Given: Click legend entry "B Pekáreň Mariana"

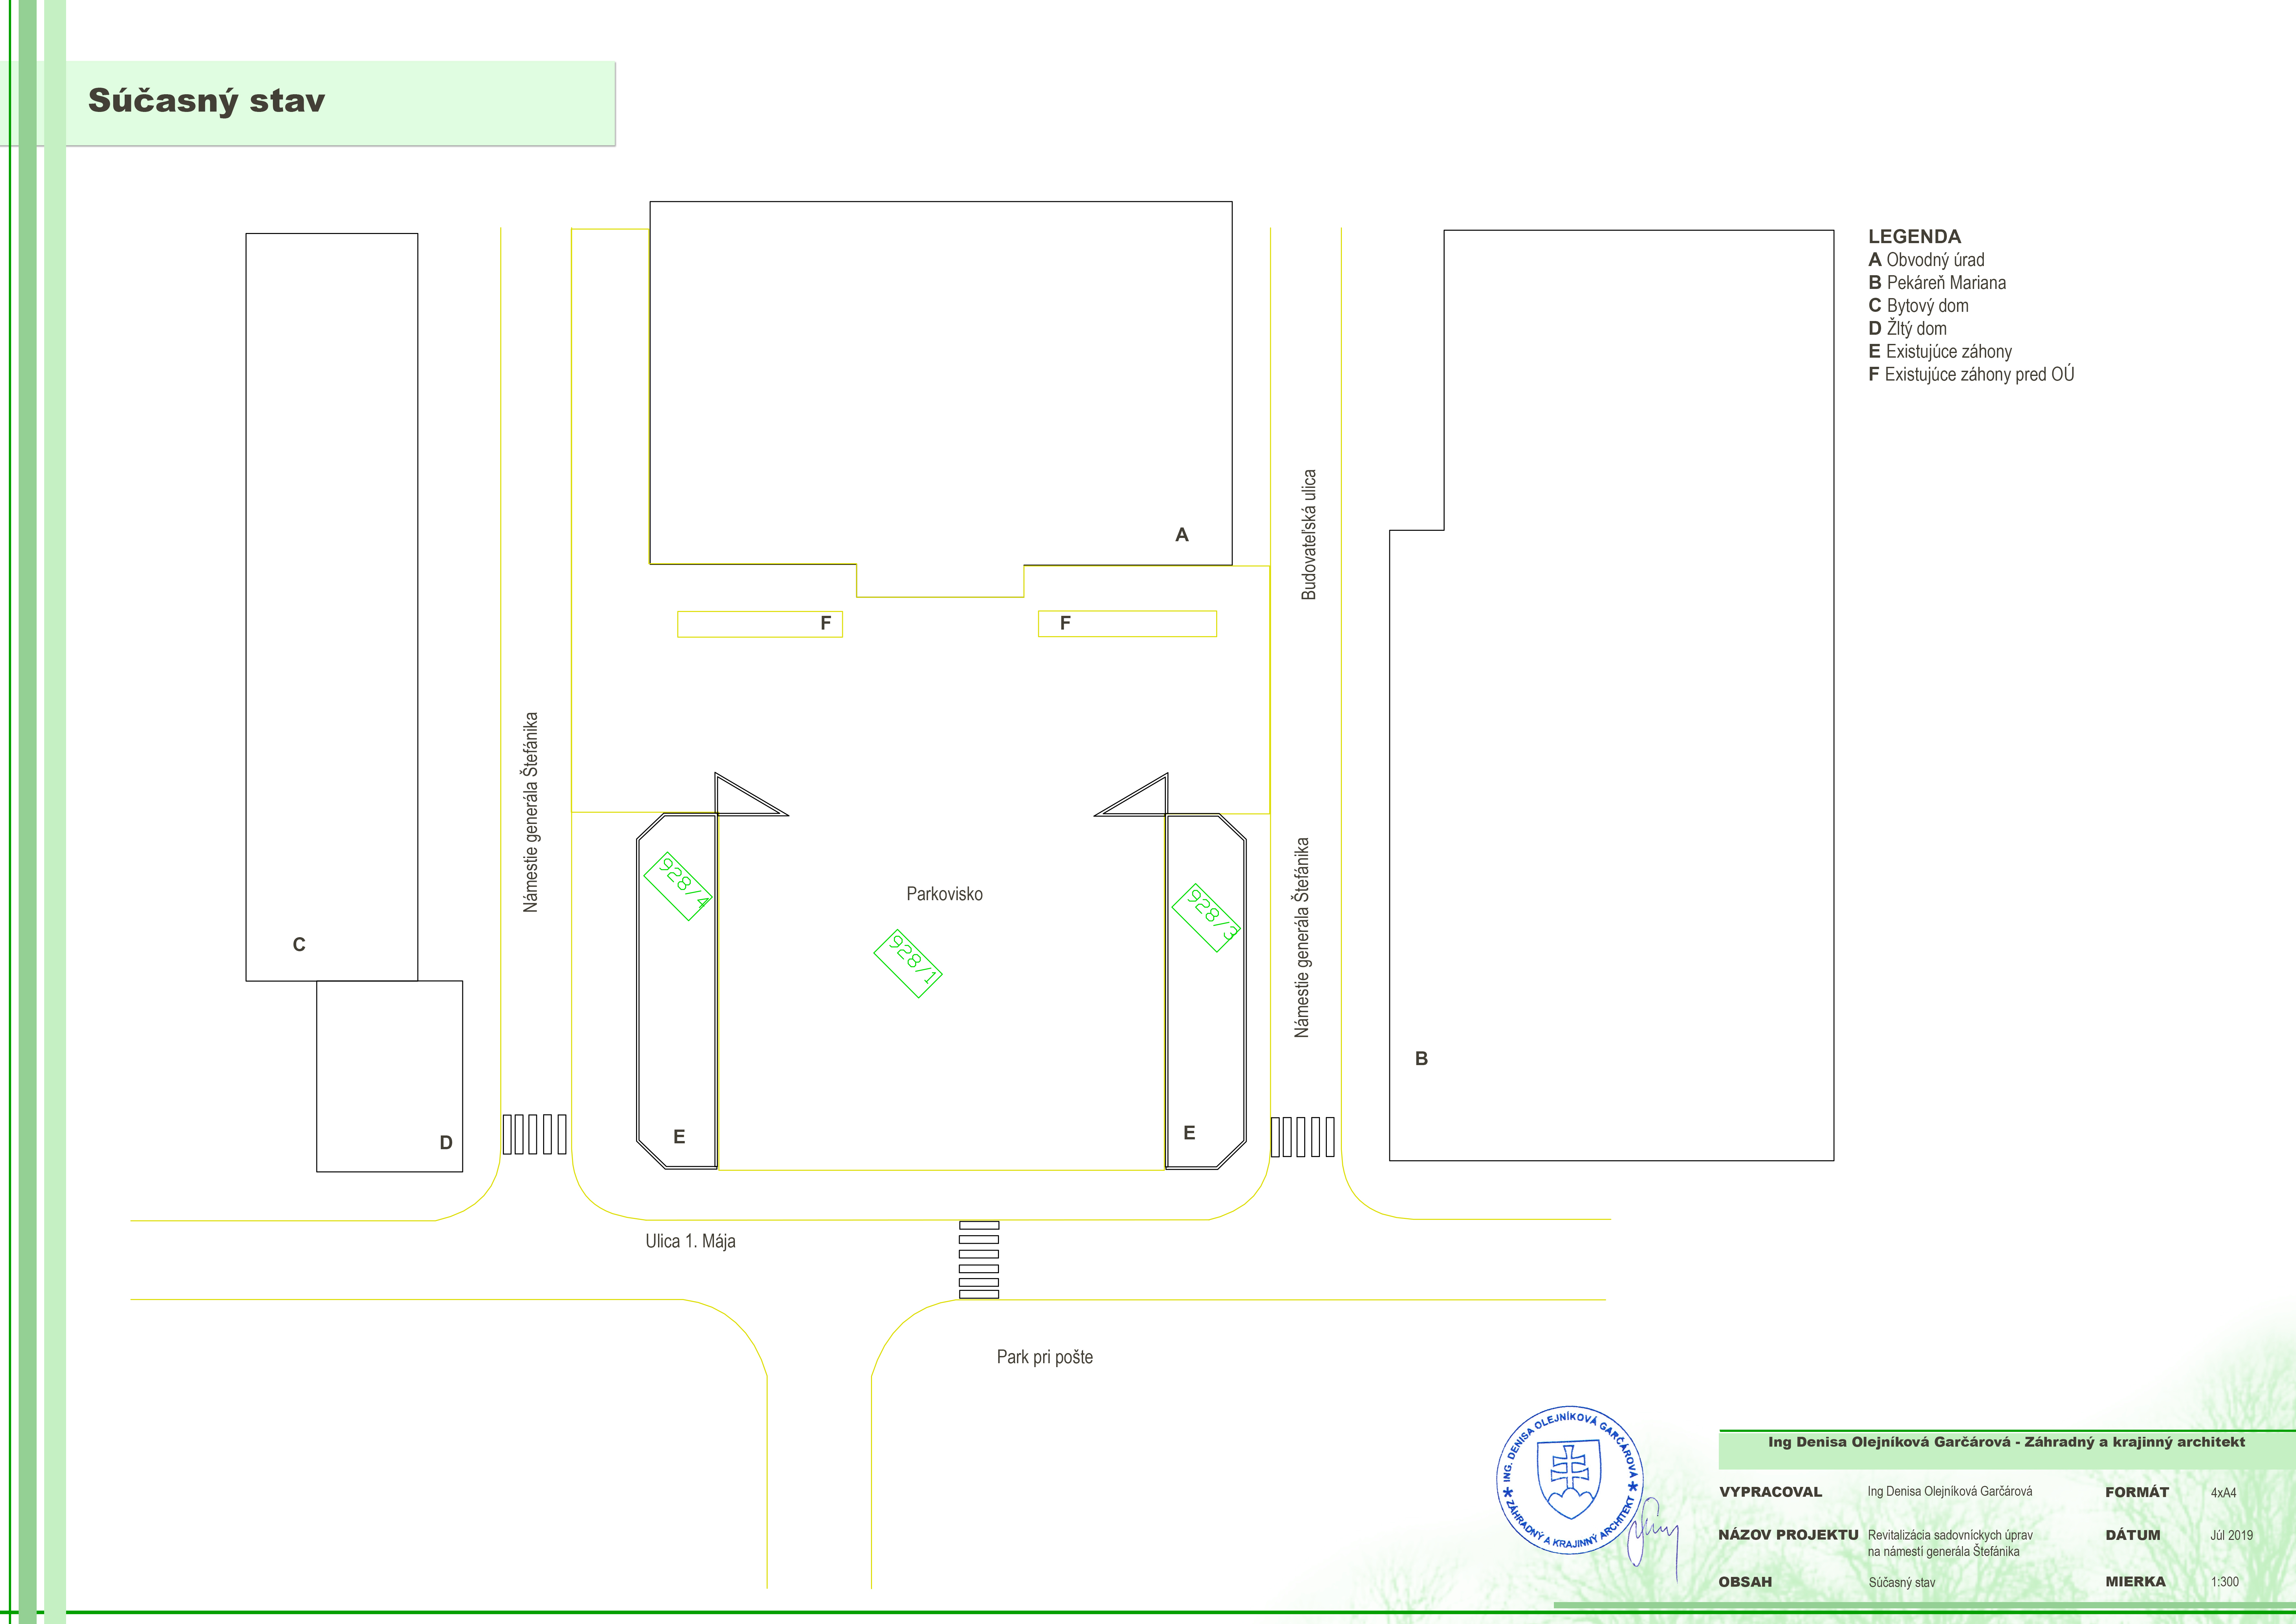Looking at the screenshot, I should click(x=1937, y=283).
